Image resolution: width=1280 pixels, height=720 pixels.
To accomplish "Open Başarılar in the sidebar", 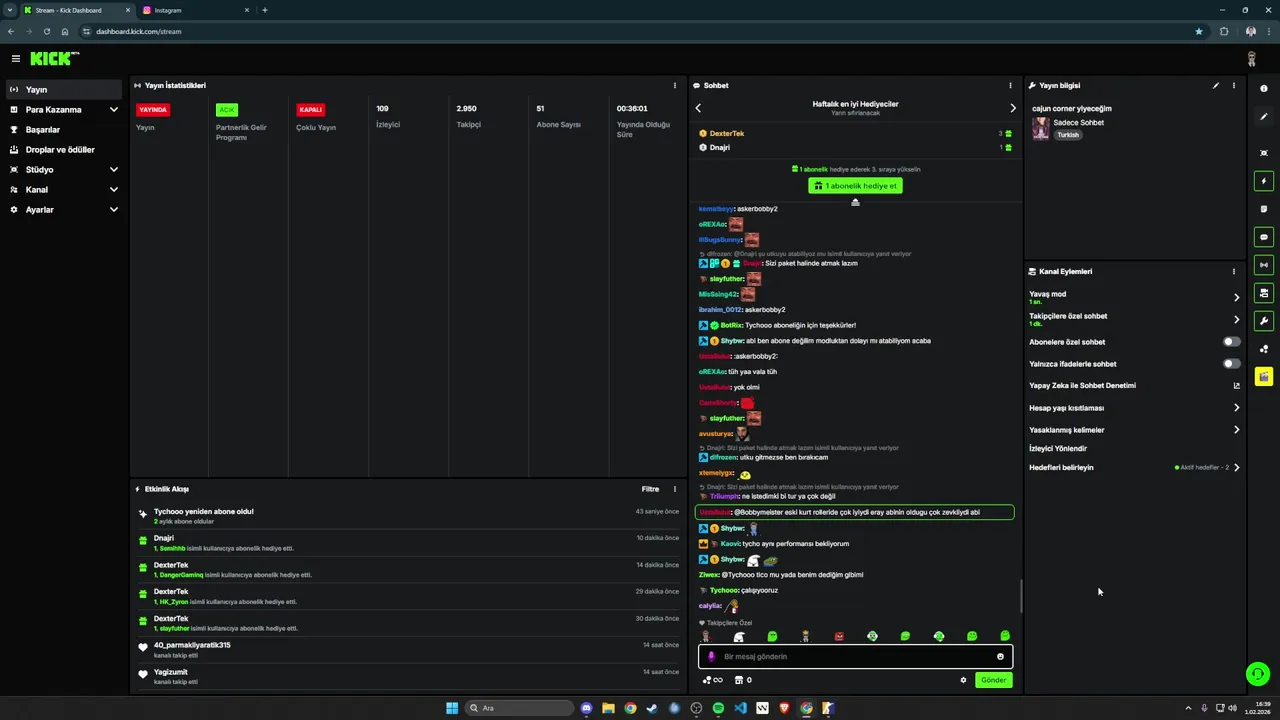I will click(x=64, y=129).
